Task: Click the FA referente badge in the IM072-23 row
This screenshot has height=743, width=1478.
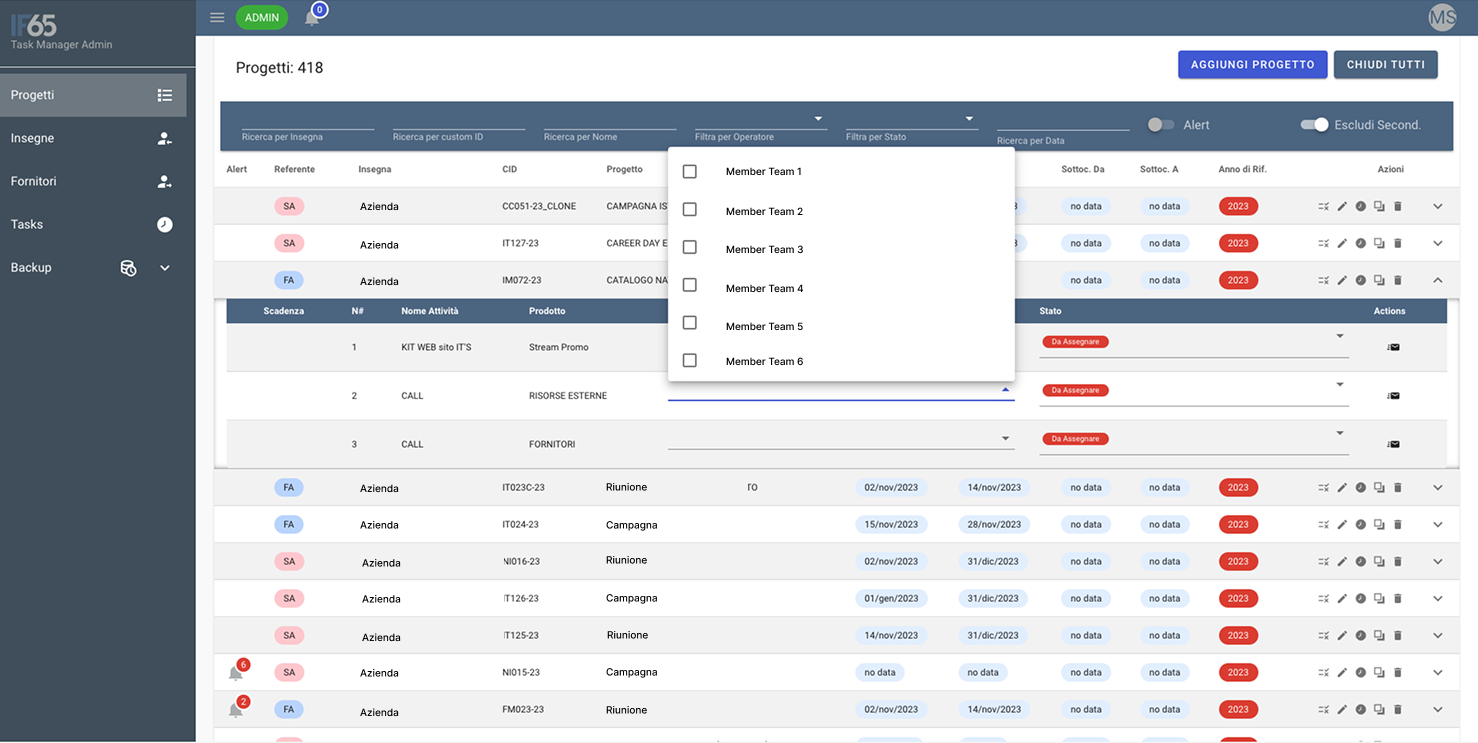Action: pyautogui.click(x=289, y=281)
